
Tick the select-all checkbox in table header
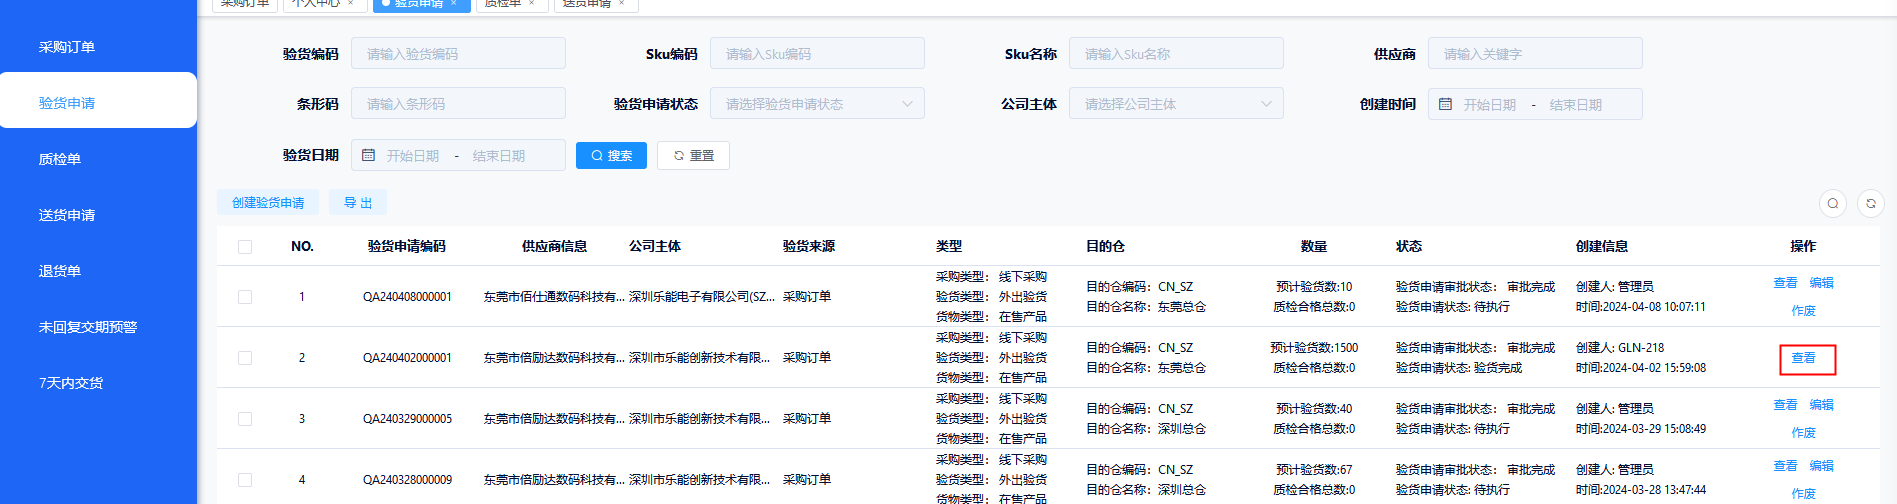245,247
